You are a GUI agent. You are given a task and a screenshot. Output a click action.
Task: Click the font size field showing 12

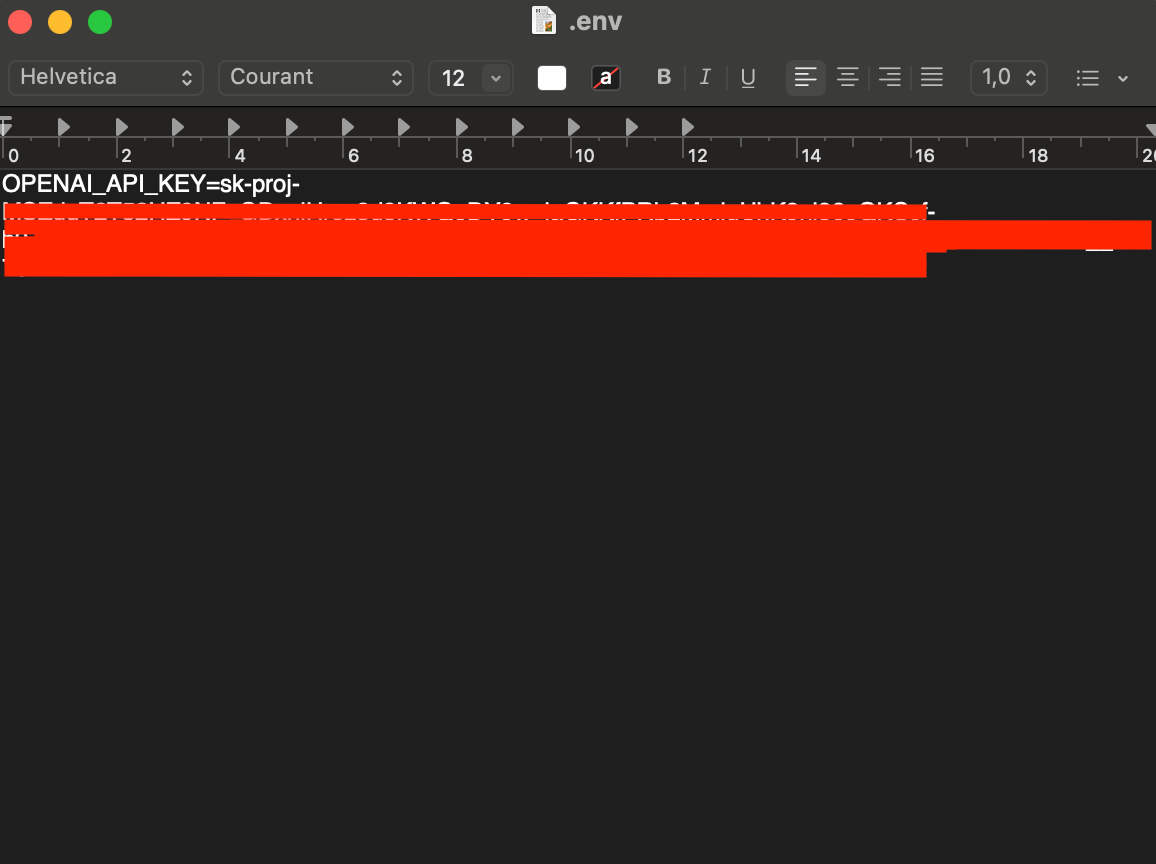tap(454, 78)
